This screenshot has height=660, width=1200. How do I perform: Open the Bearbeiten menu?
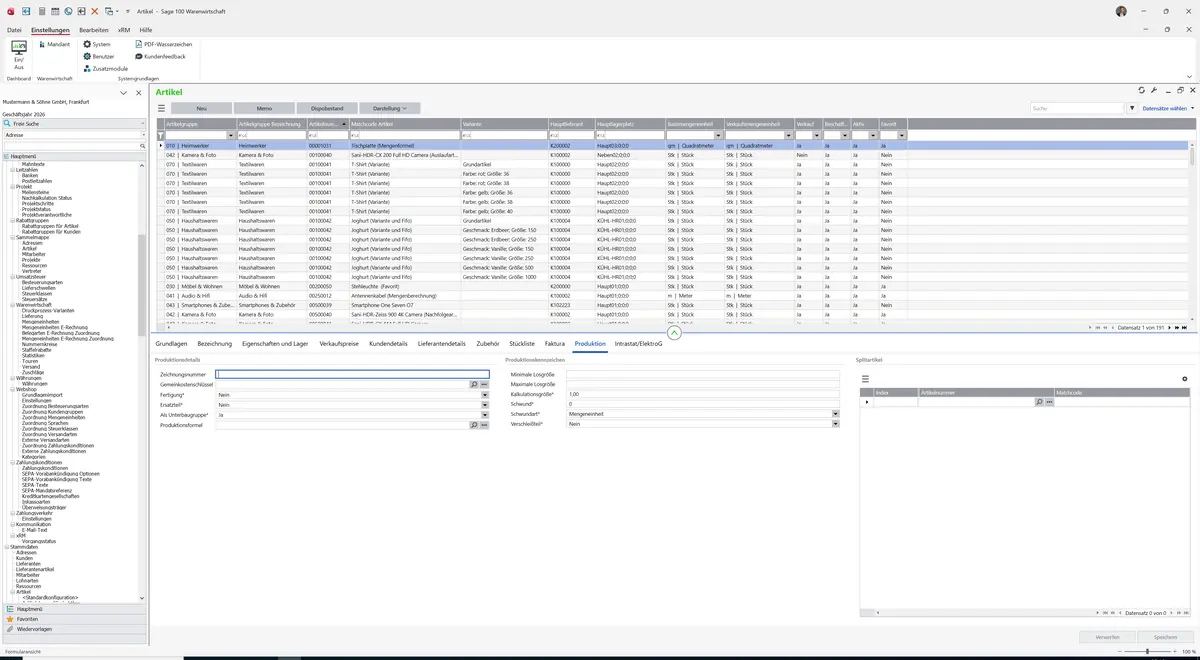point(94,30)
